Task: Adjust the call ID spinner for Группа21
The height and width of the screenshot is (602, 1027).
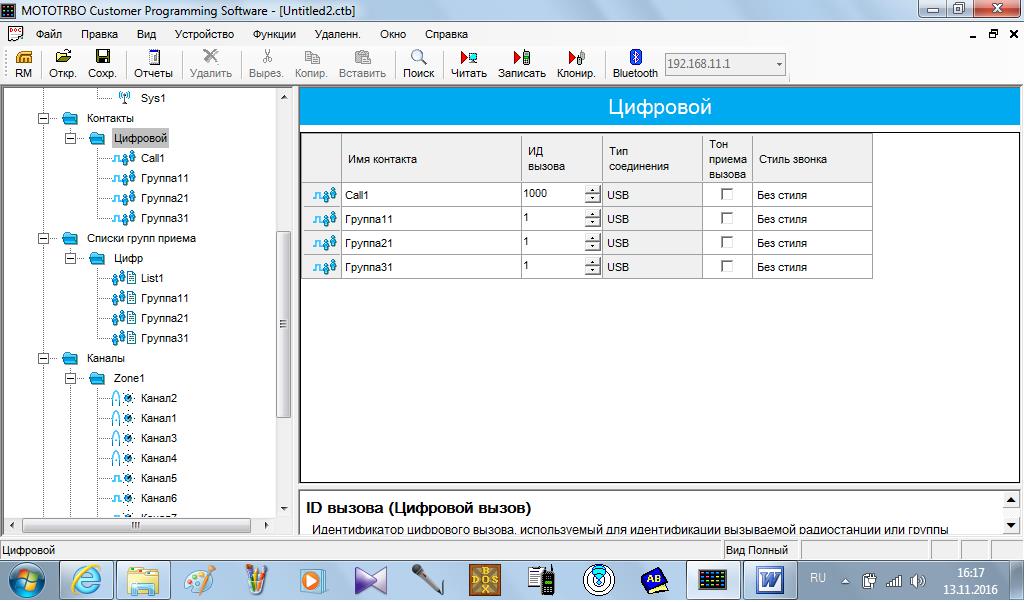Action: pyautogui.click(x=593, y=242)
